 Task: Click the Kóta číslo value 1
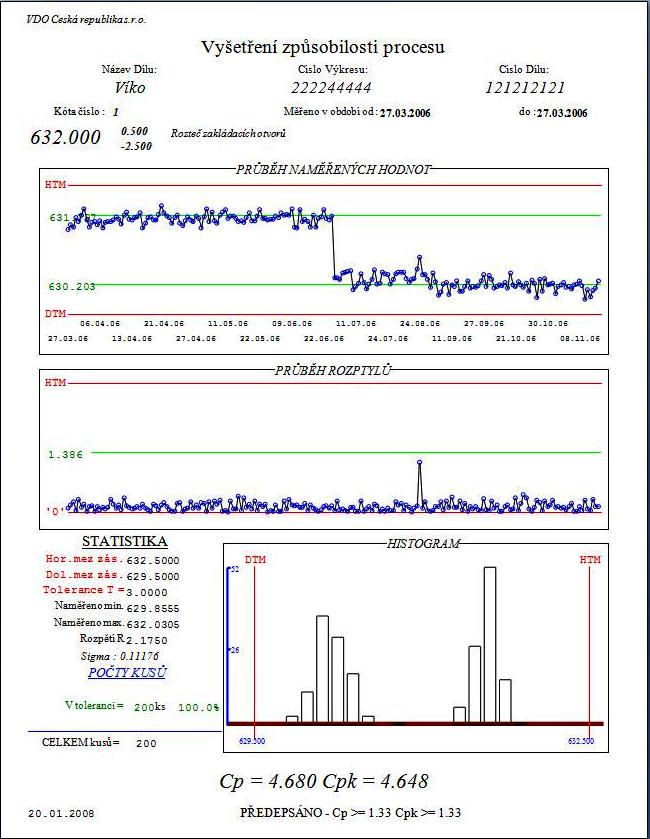(x=116, y=112)
